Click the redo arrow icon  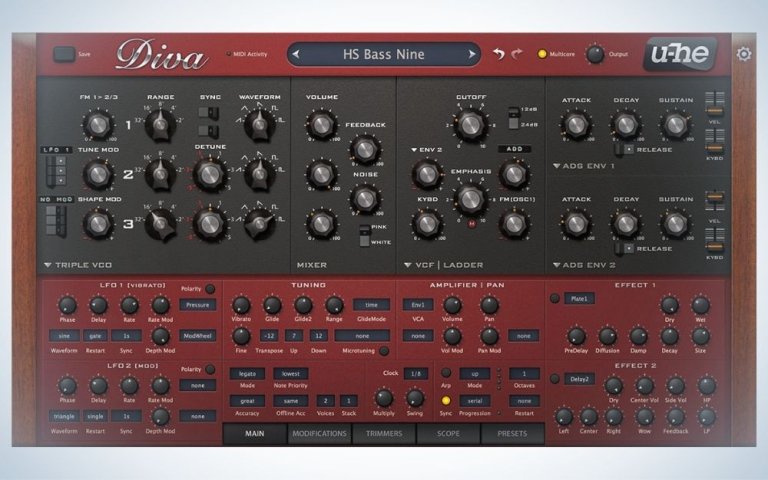(x=517, y=54)
